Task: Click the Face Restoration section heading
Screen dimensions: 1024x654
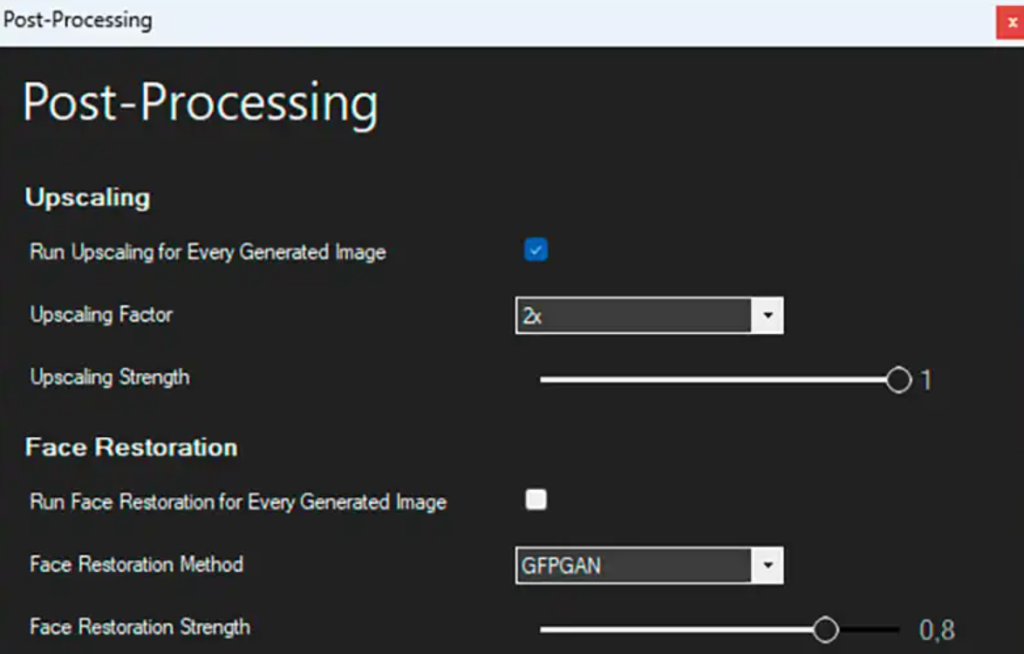Action: pyautogui.click(x=130, y=447)
